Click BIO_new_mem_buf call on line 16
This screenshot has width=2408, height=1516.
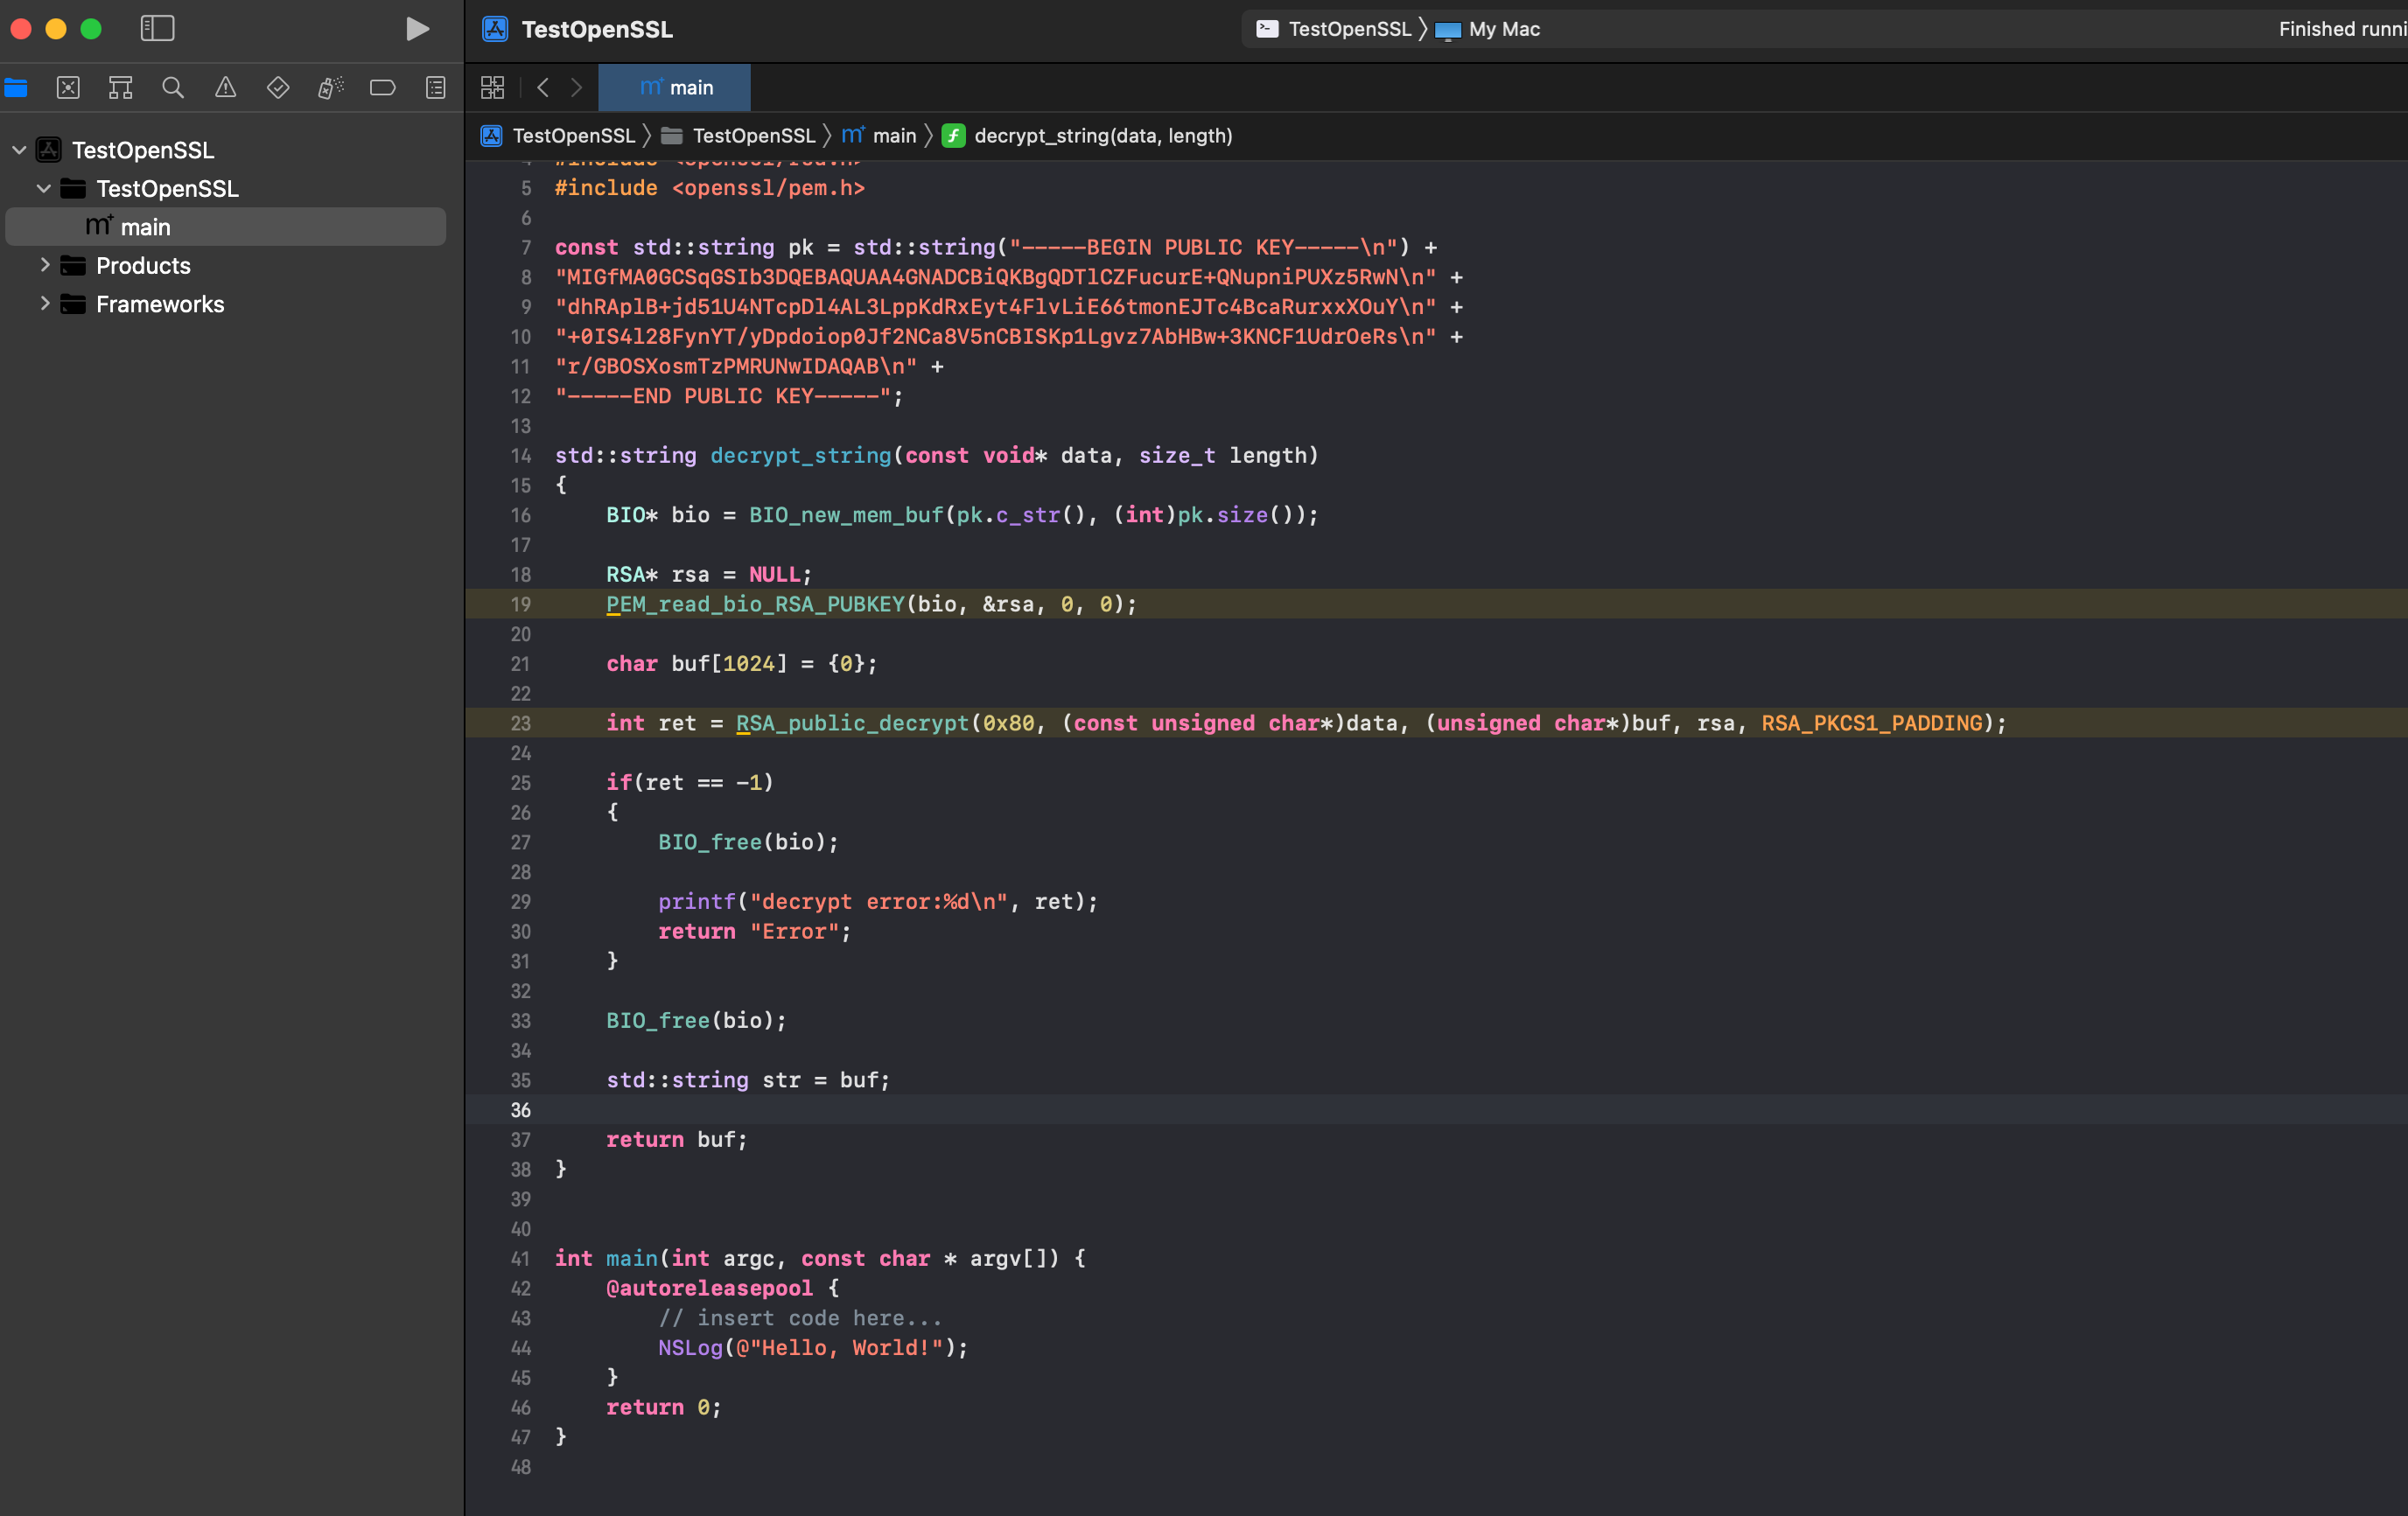[x=846, y=515]
